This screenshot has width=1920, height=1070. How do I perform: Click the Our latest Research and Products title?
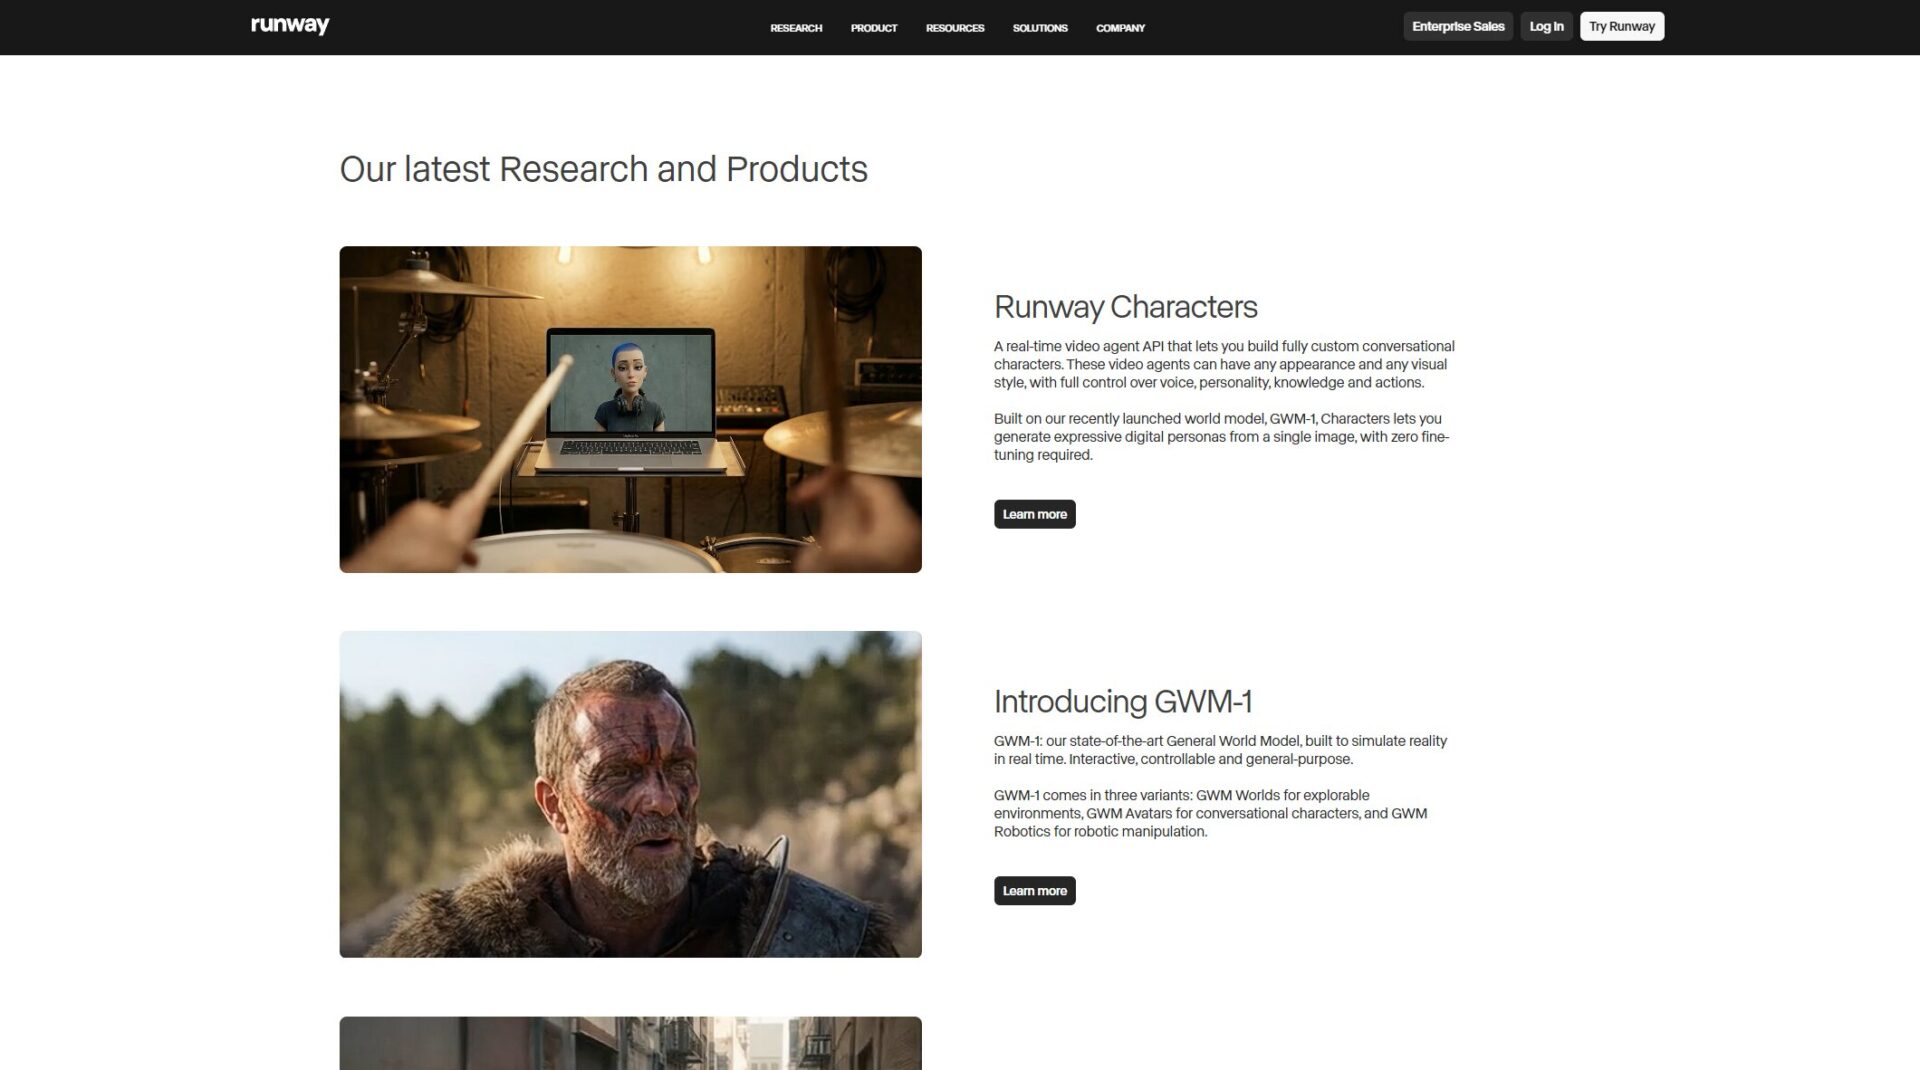click(x=603, y=169)
